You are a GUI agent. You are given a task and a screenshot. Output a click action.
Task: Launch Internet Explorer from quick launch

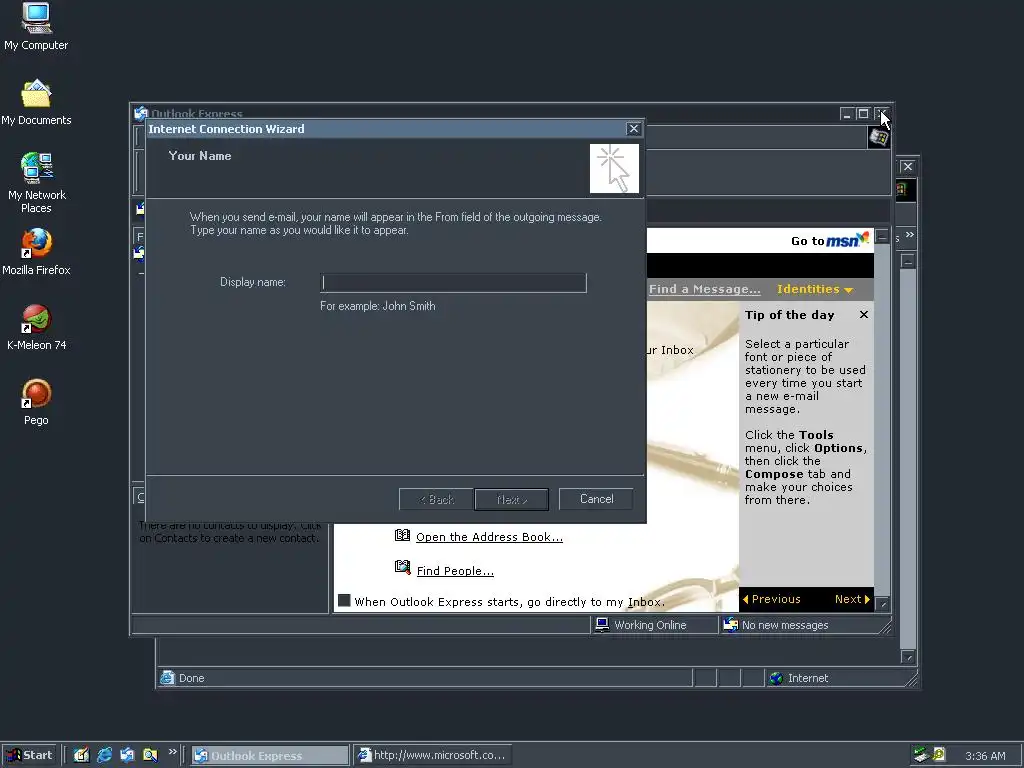click(x=104, y=755)
